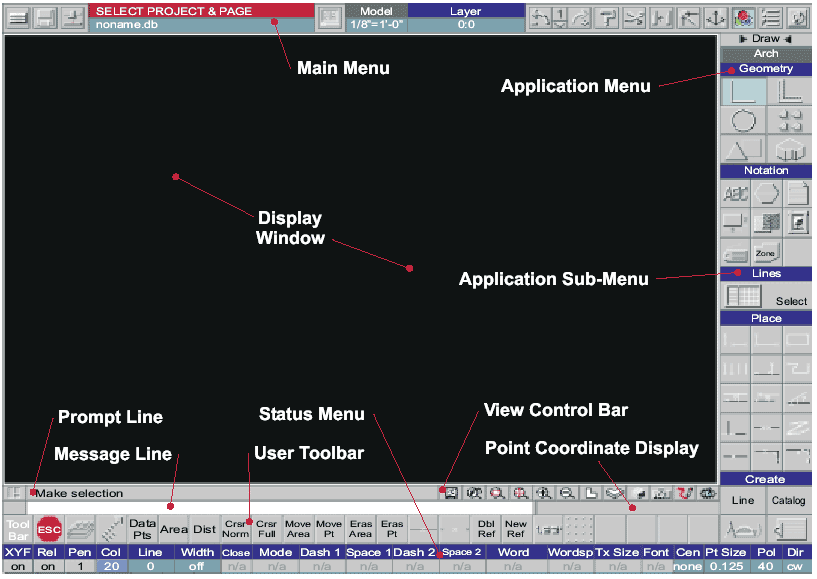This screenshot has width=817, height=579.
Task: Click the New Ref button
Action: coord(515,529)
